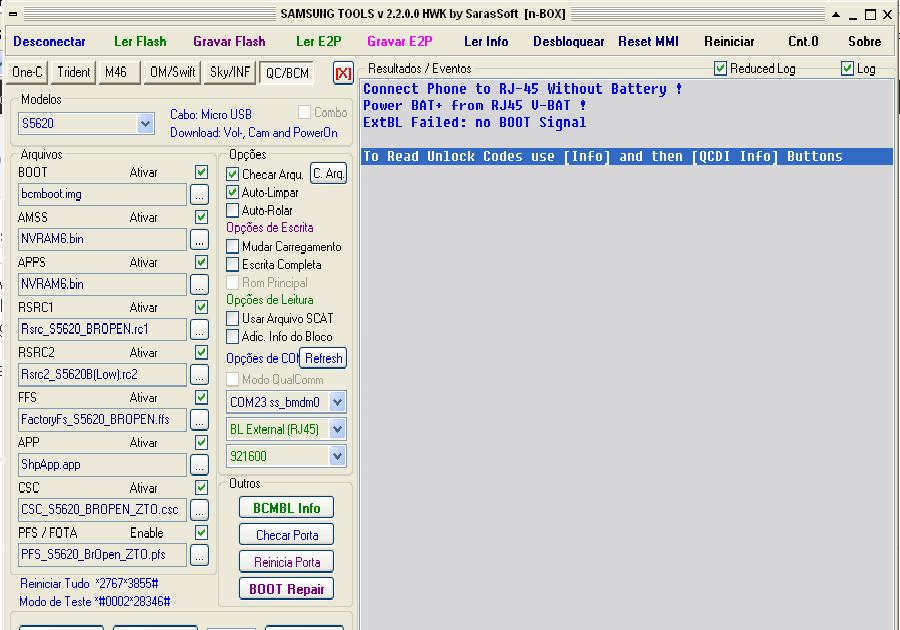Disable BOOT Ativar checkbox
Image resolution: width=900 pixels, height=630 pixels.
tap(201, 172)
